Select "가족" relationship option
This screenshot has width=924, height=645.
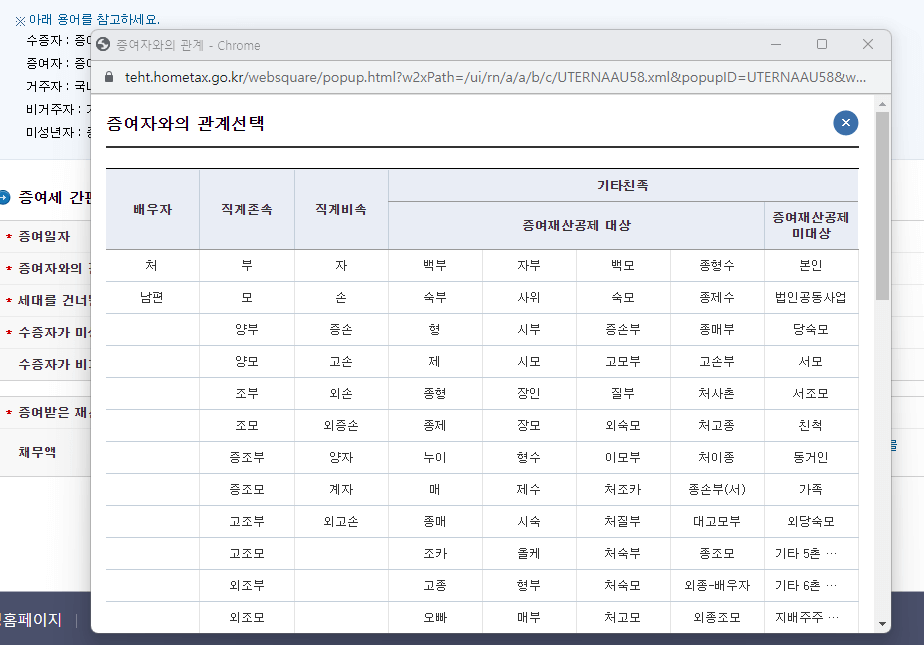point(810,489)
